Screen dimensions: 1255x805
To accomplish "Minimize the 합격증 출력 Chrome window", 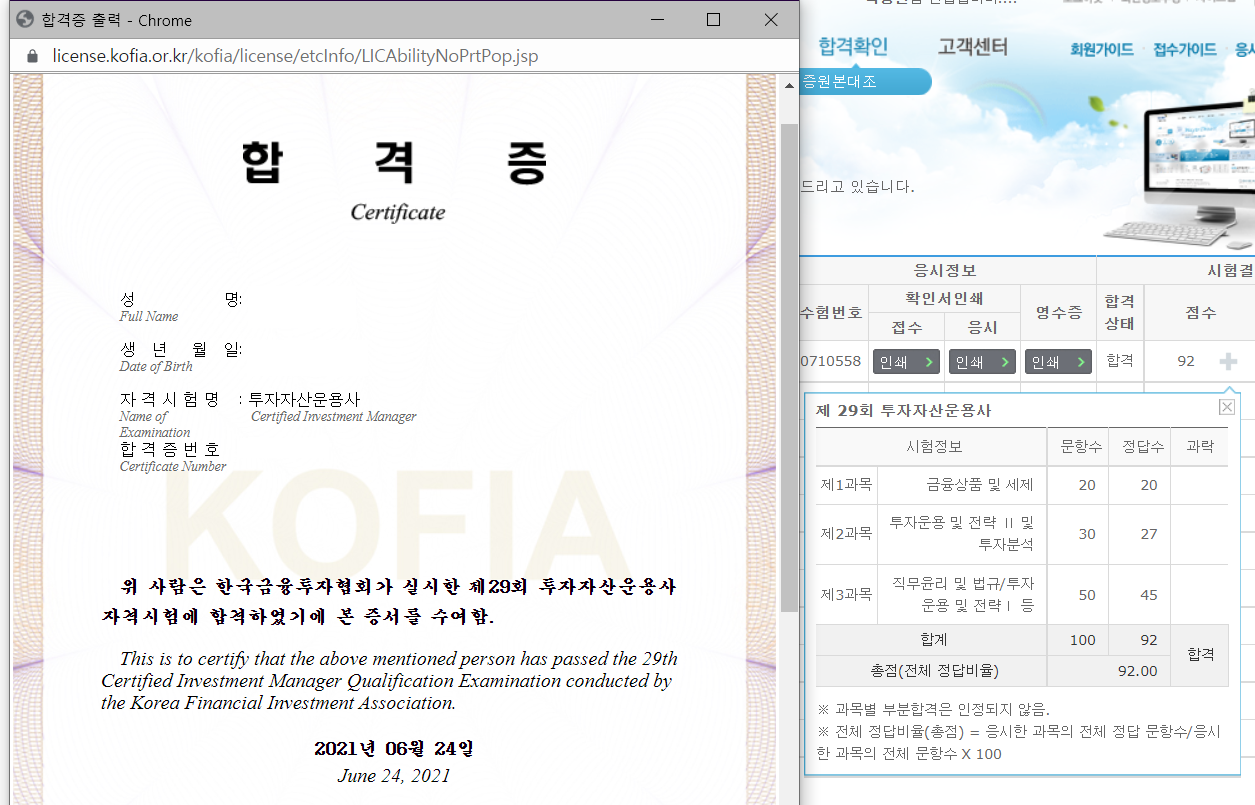I will [657, 19].
